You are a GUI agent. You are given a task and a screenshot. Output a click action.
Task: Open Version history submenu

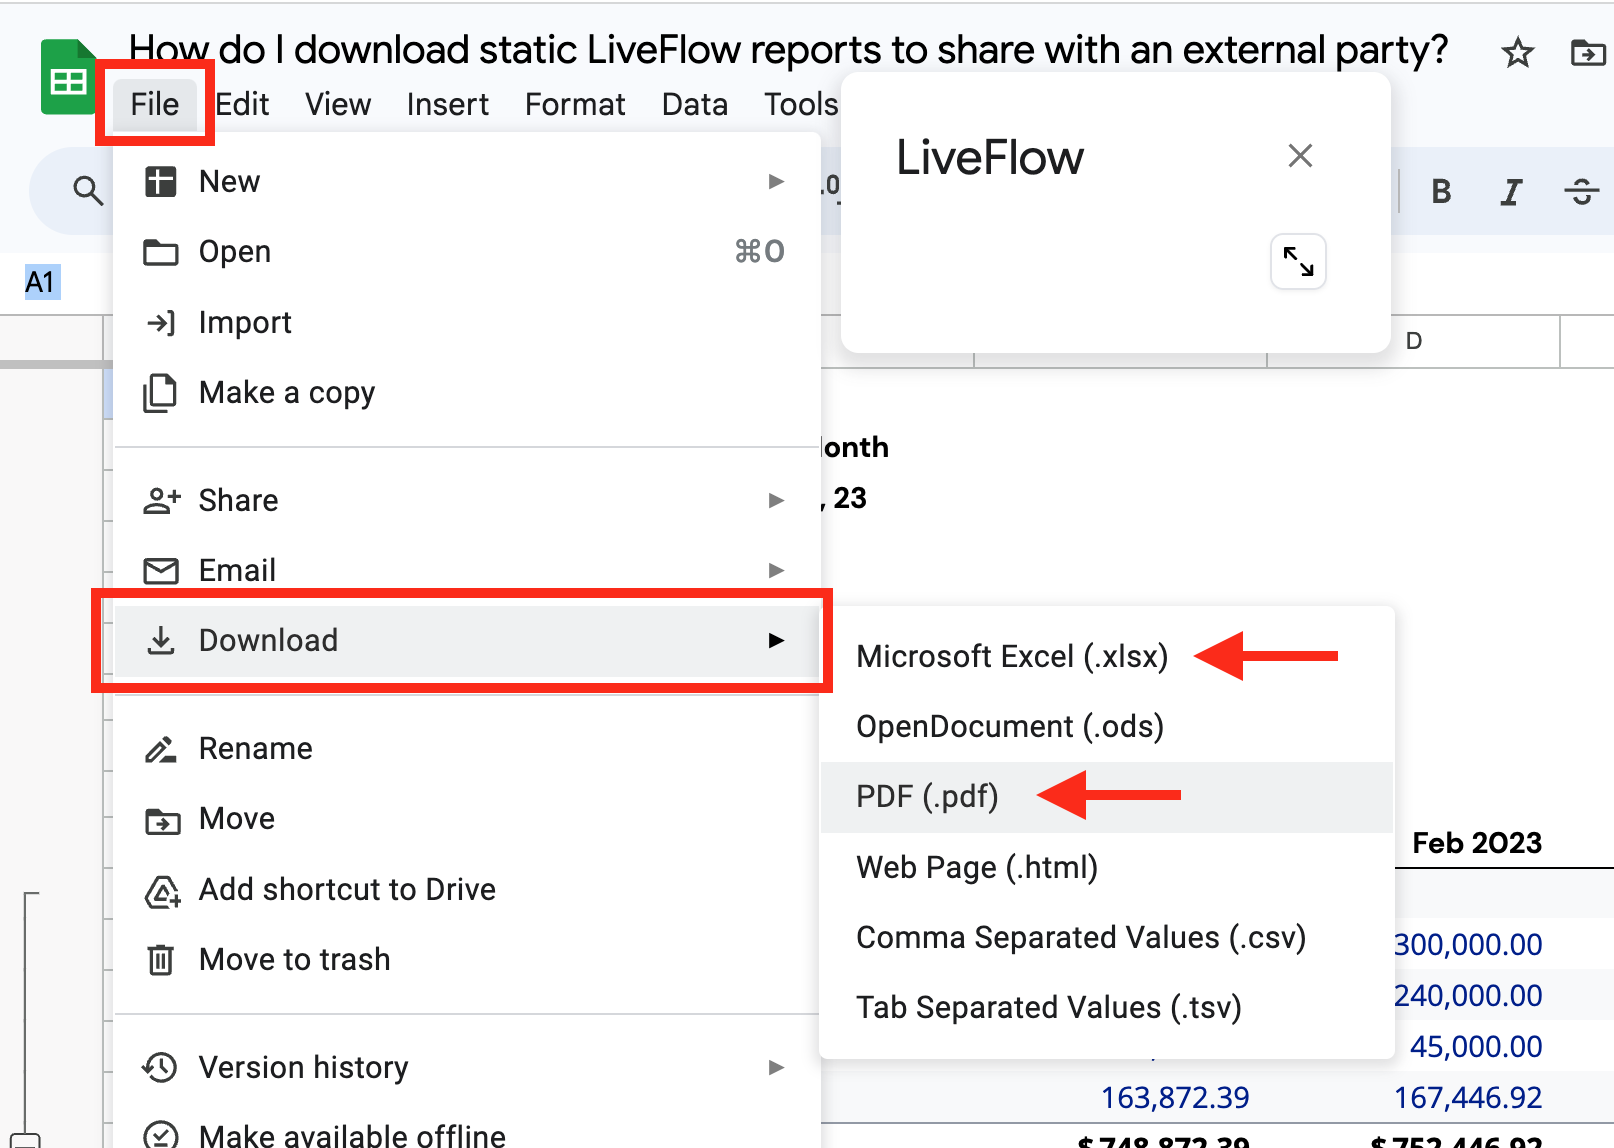coord(467,1067)
